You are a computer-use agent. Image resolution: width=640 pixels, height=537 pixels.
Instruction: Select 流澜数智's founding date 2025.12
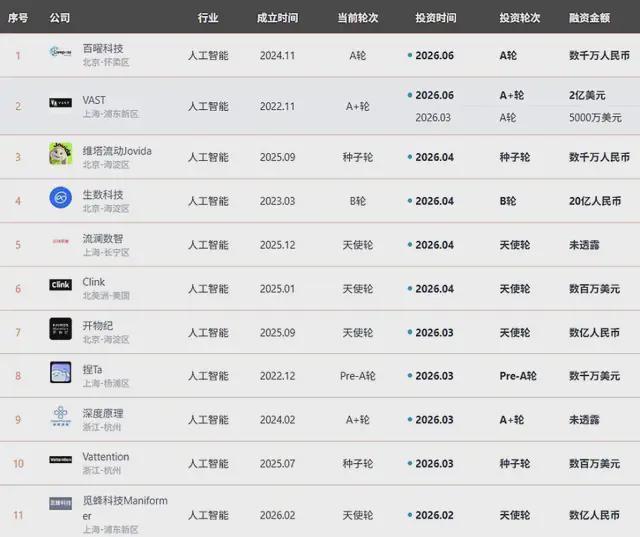click(x=278, y=245)
